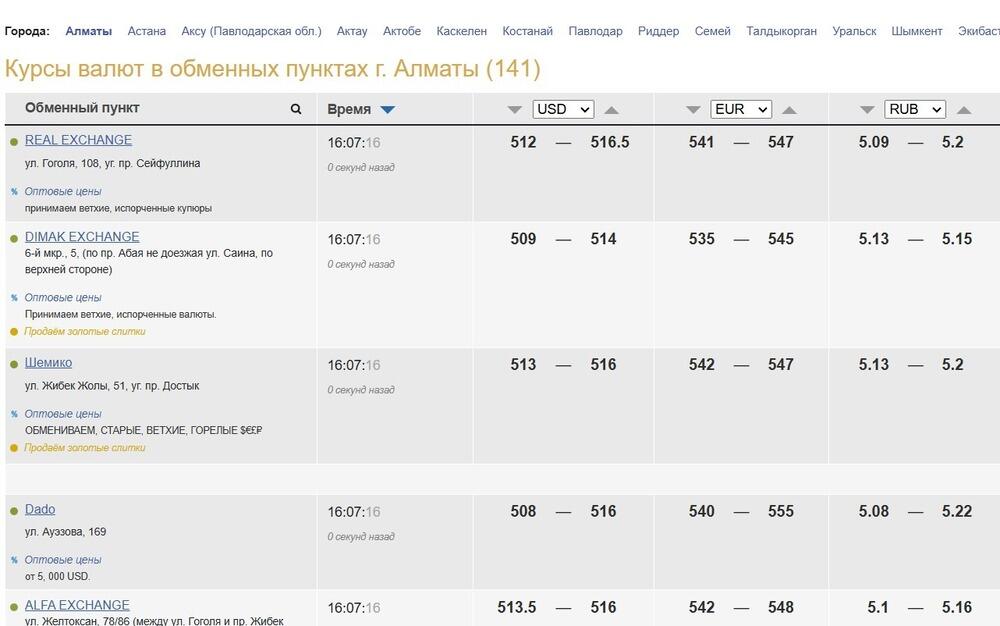
Task: Click the search magnifier in Обменный пункт header
Action: pos(296,109)
